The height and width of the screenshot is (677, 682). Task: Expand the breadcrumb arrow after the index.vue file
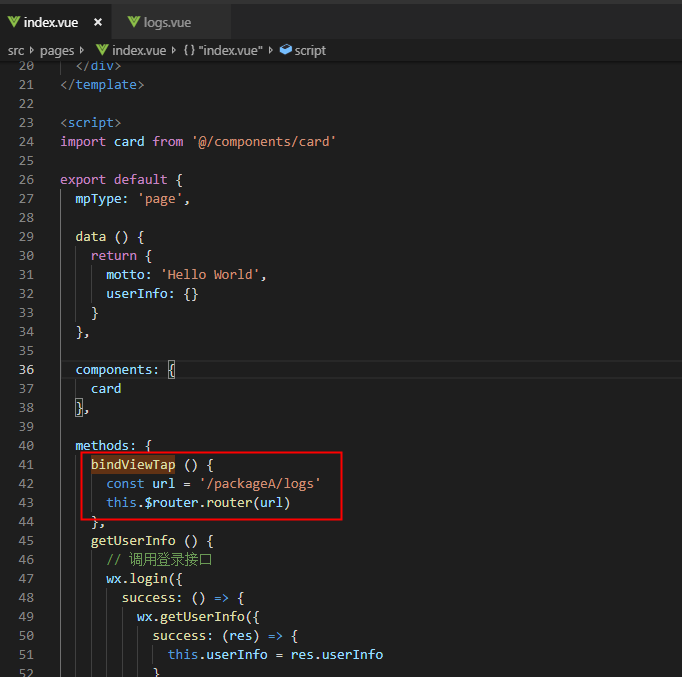coord(174,50)
